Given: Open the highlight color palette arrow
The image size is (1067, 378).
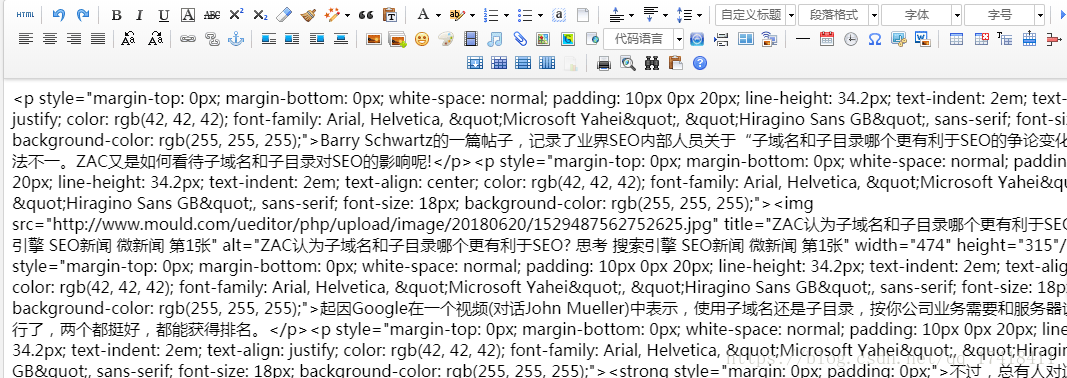Looking at the screenshot, I should pyautogui.click(x=472, y=15).
